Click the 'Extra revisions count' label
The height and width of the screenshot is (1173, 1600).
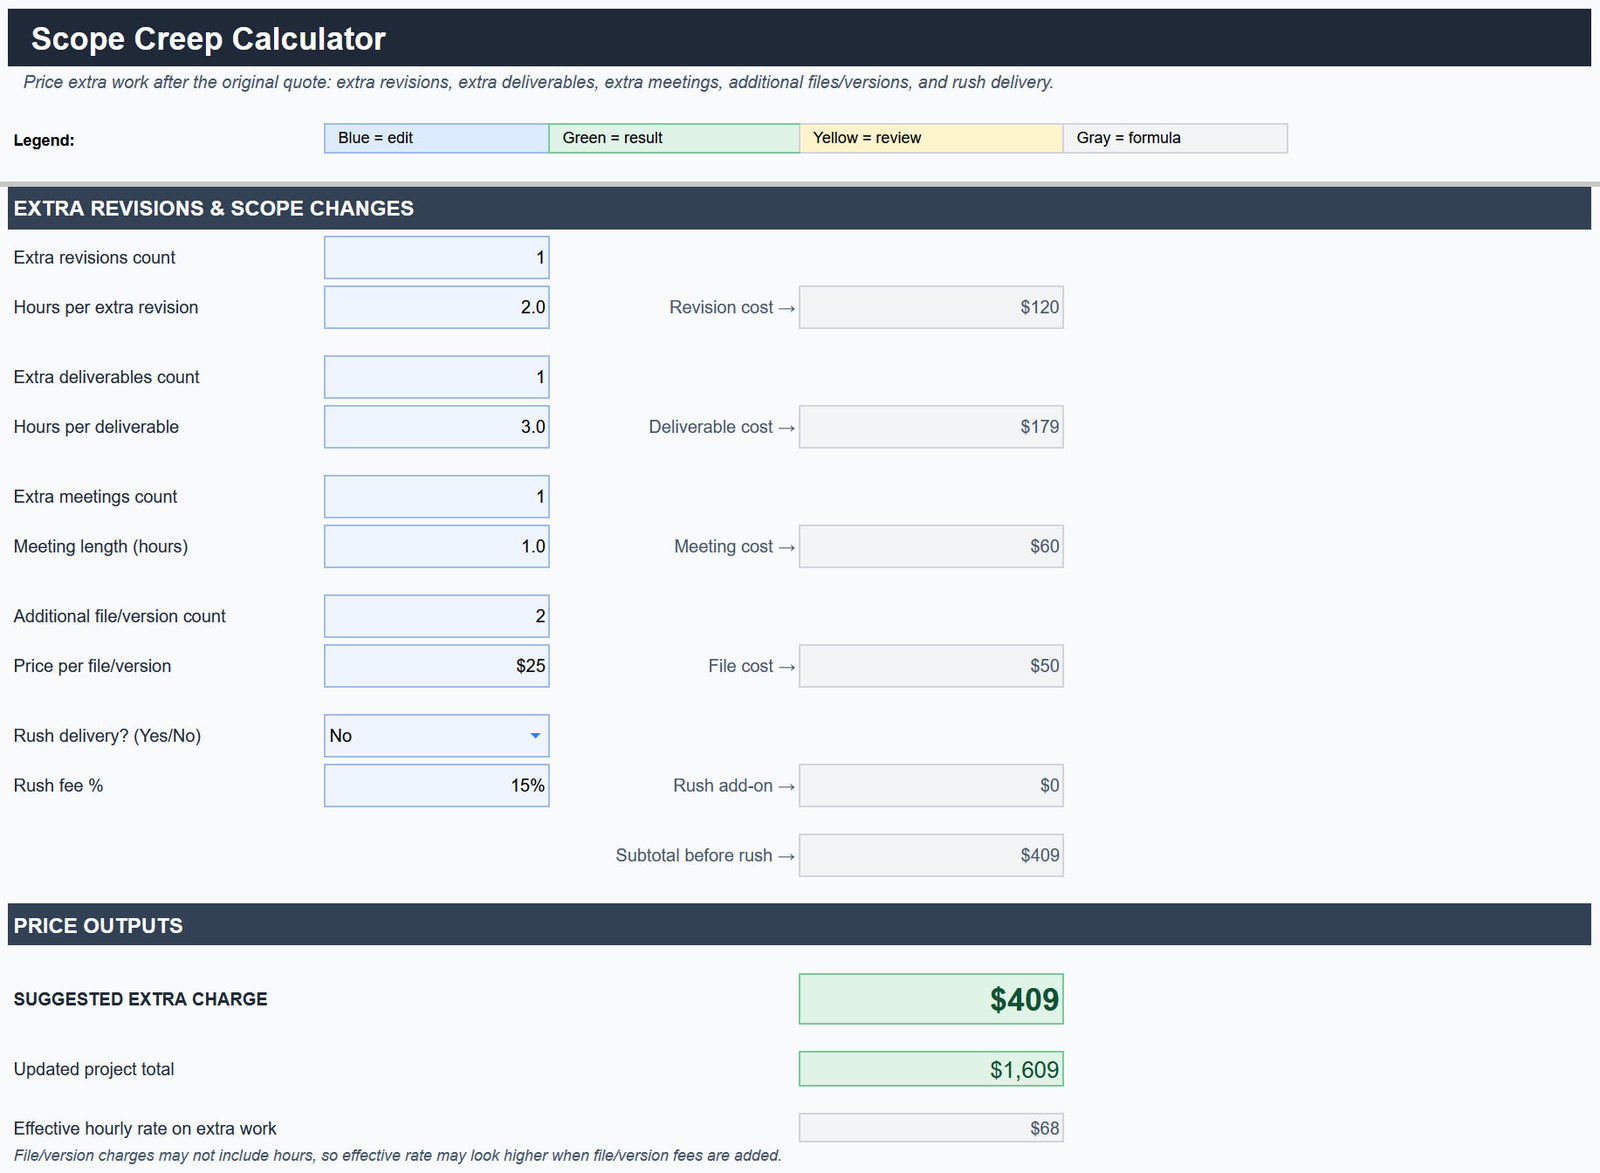[94, 258]
